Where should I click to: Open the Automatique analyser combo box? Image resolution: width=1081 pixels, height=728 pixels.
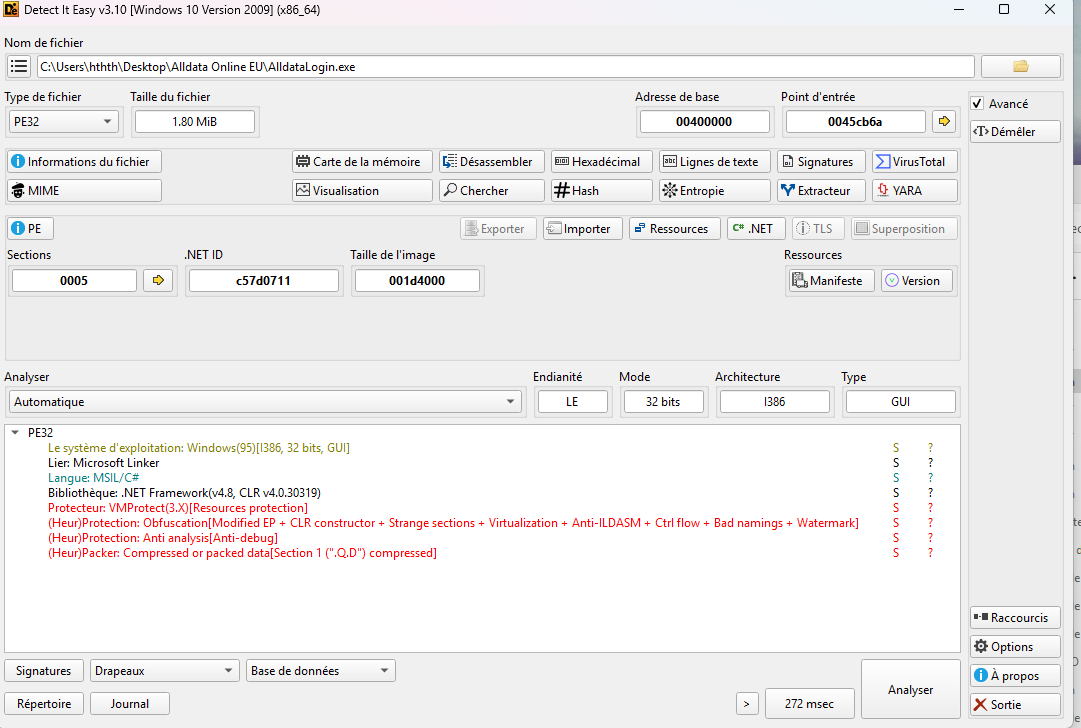pos(264,402)
